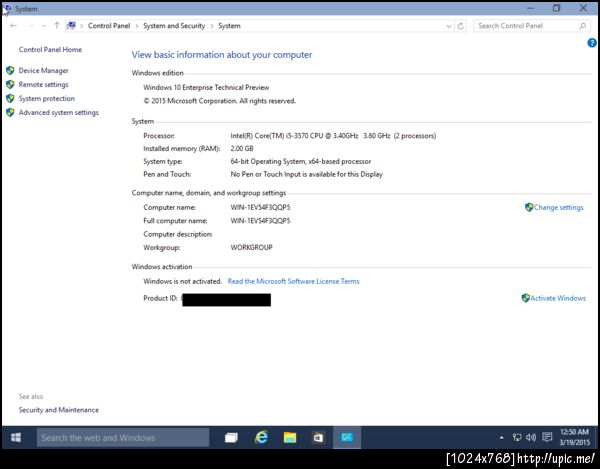The image size is (600, 469).
Task: Open the address bar history dropdown
Action: point(448,26)
